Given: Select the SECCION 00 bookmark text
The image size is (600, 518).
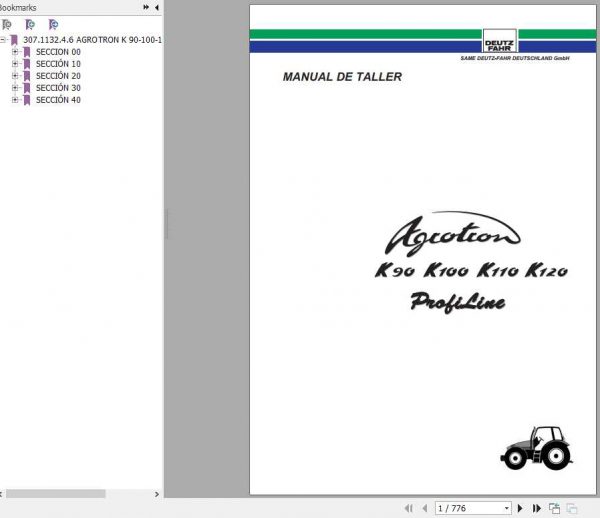Looking at the screenshot, I should 58,52.
